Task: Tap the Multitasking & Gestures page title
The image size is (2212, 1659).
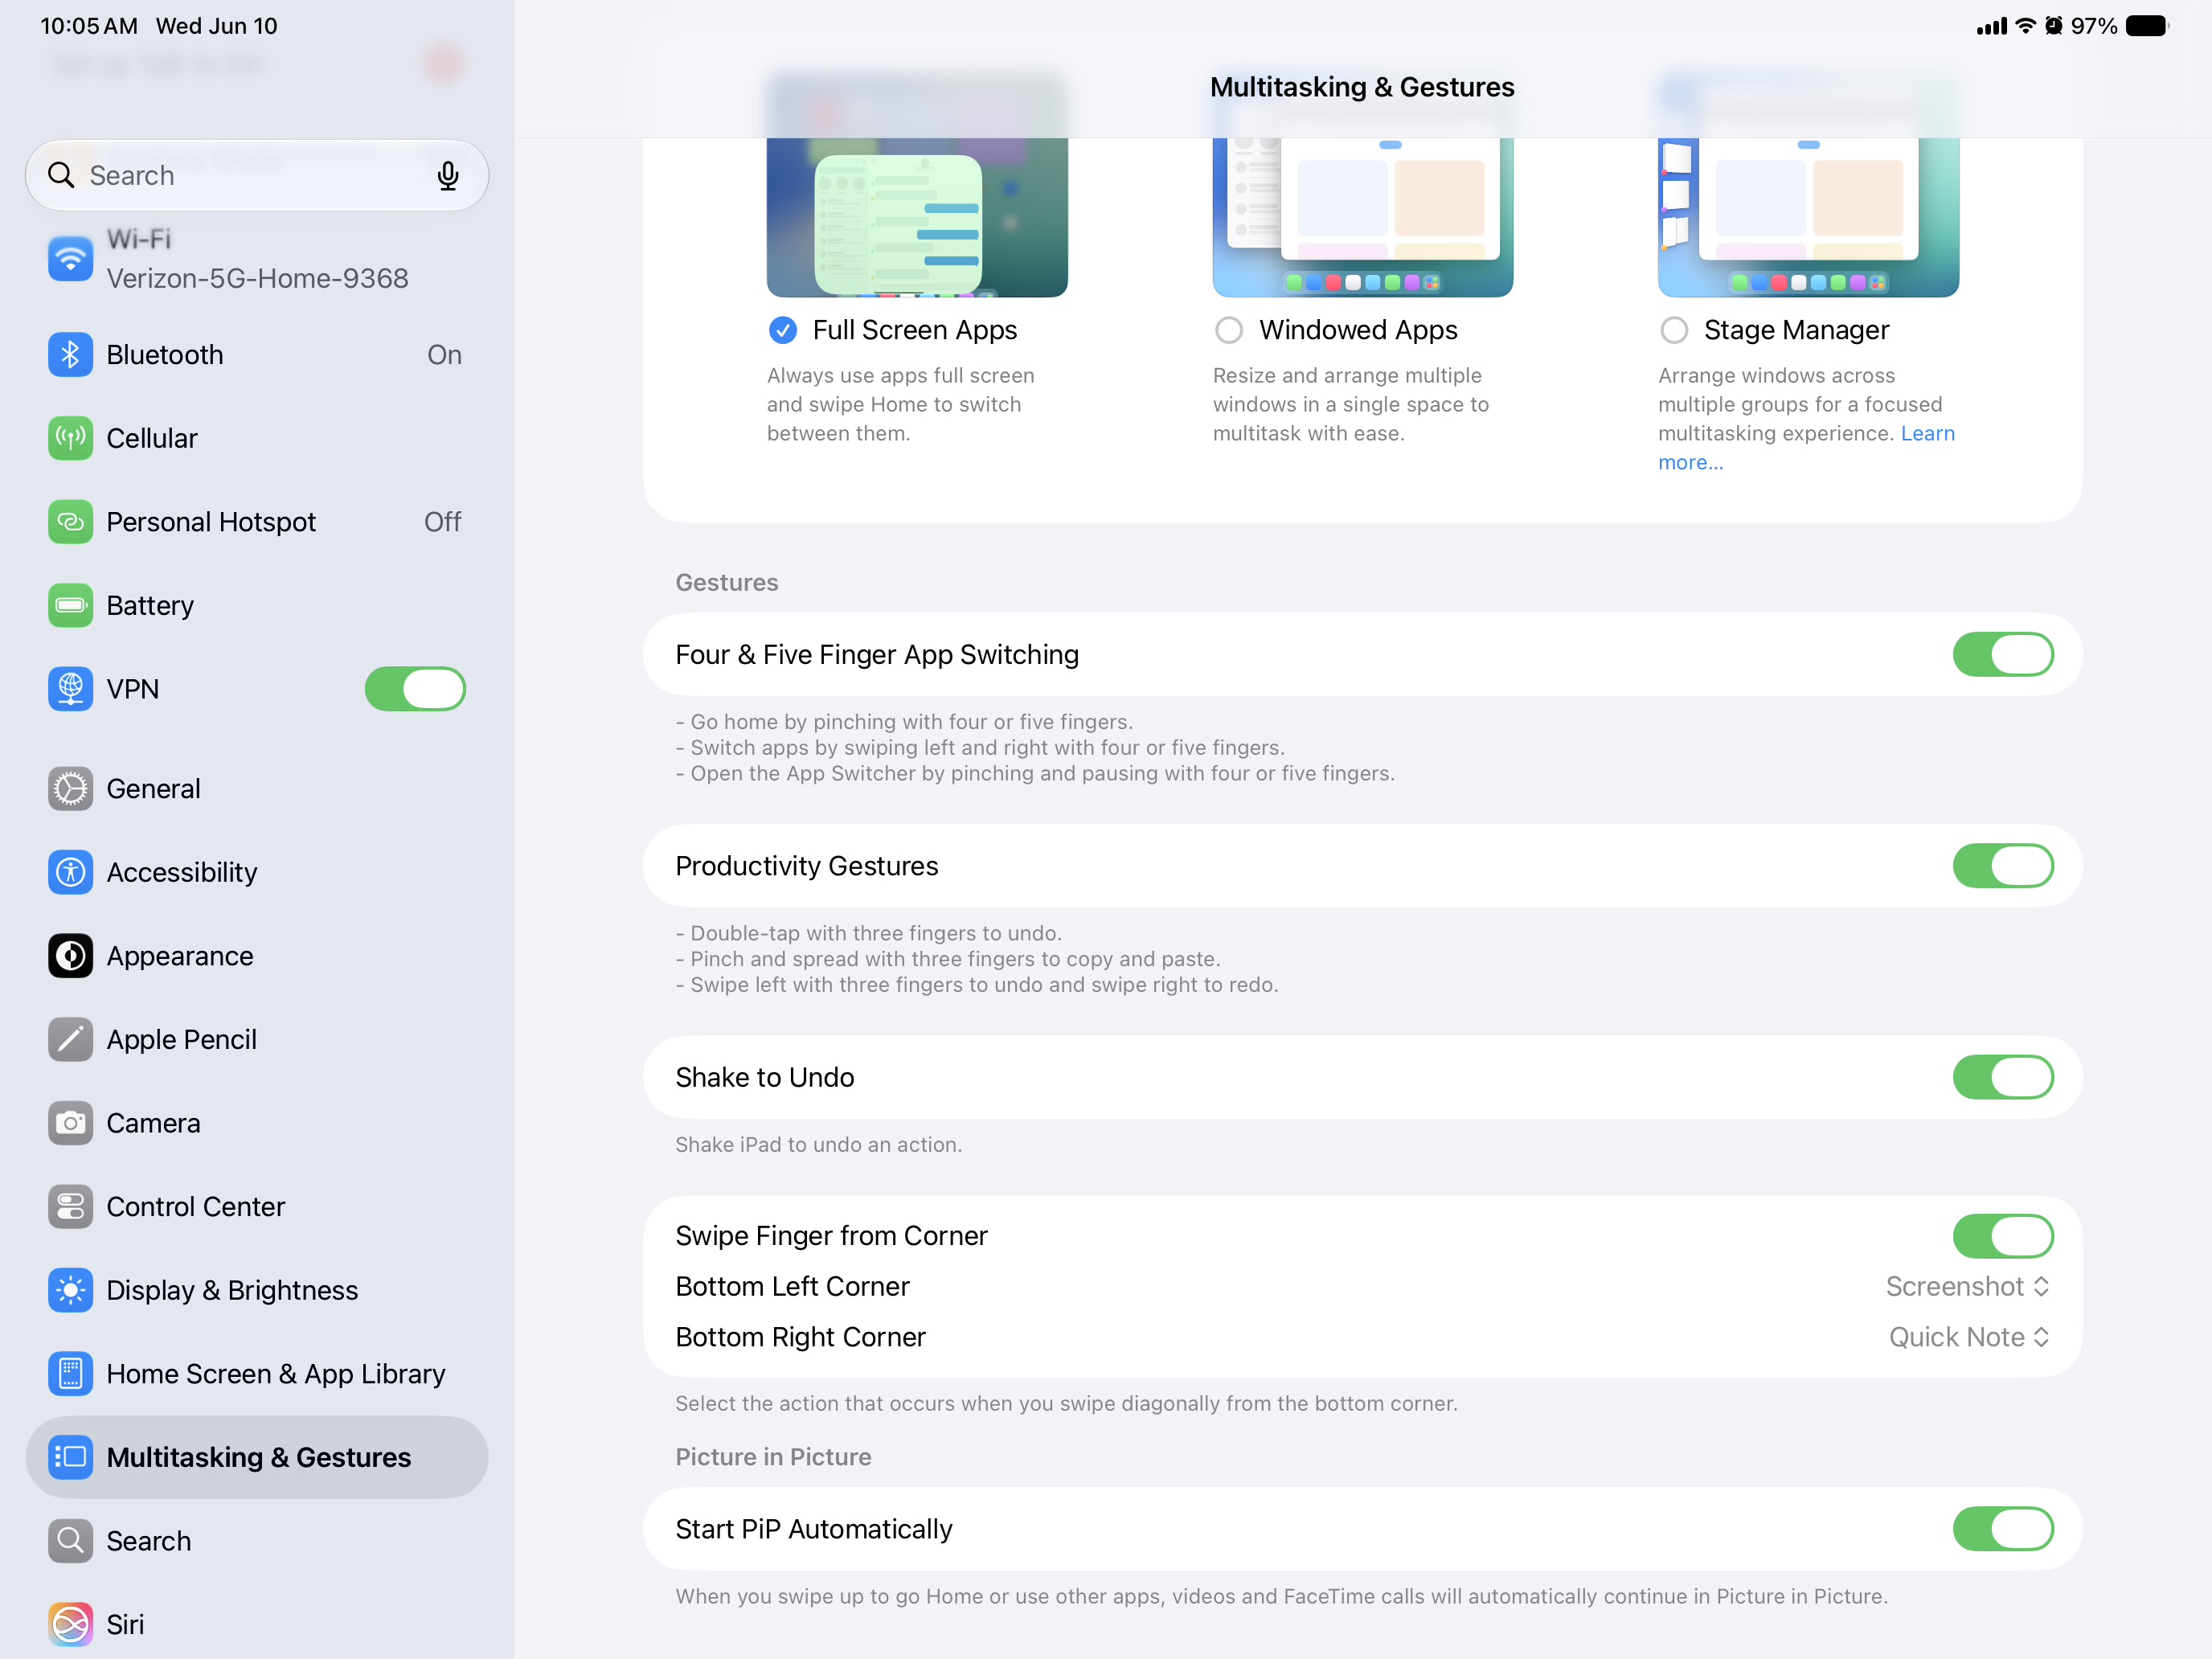Action: click(x=1362, y=87)
